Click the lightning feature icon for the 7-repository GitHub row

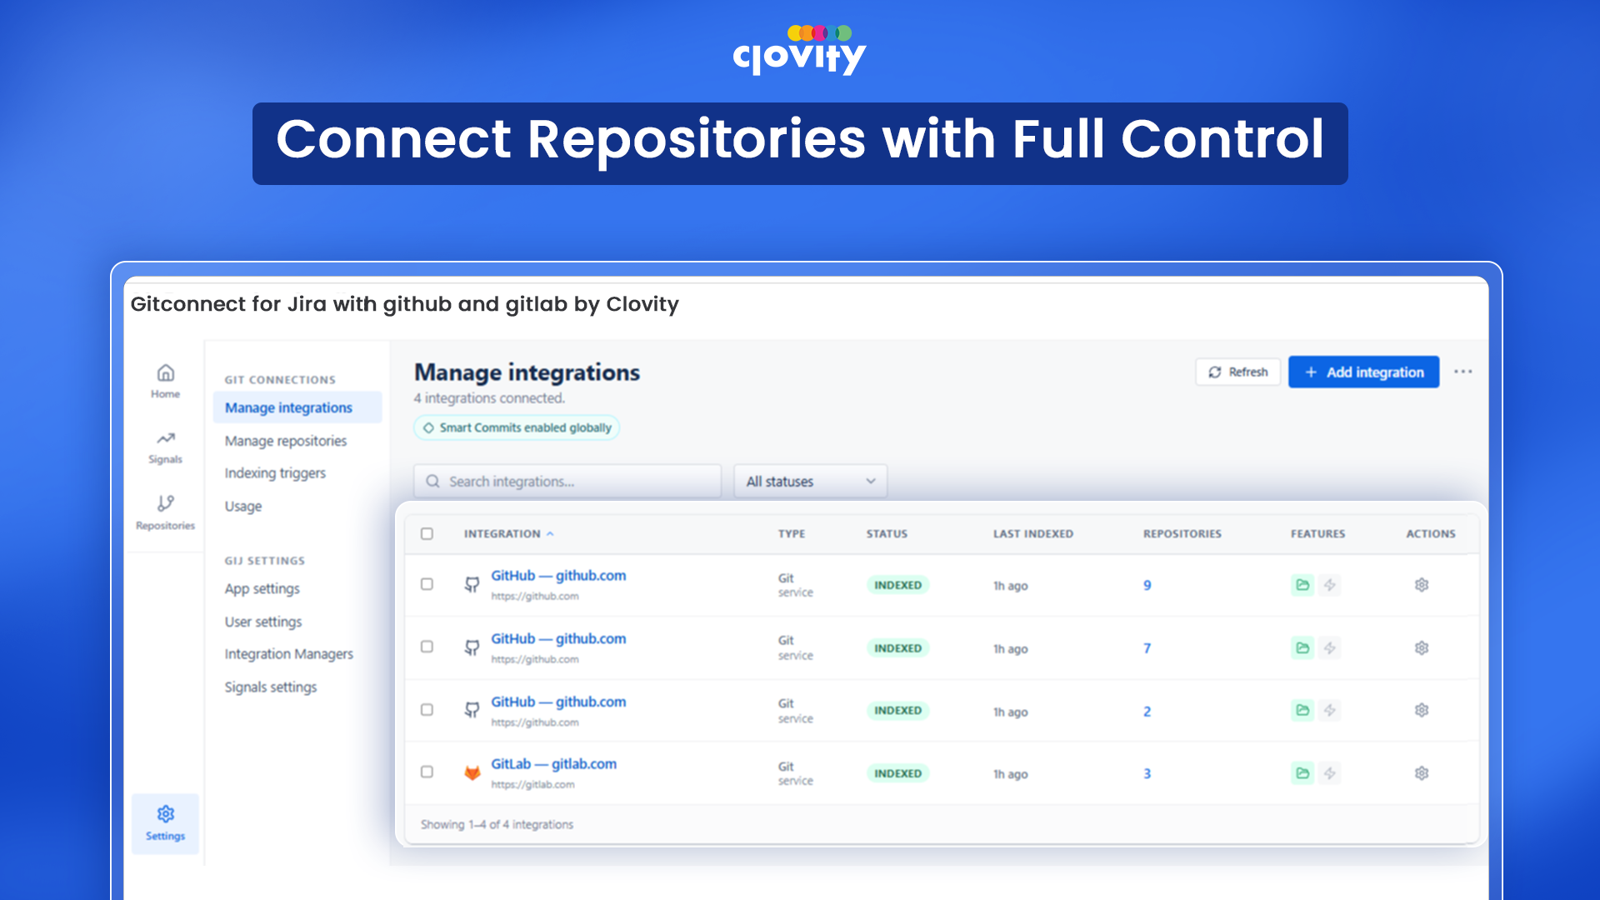pyautogui.click(x=1330, y=648)
